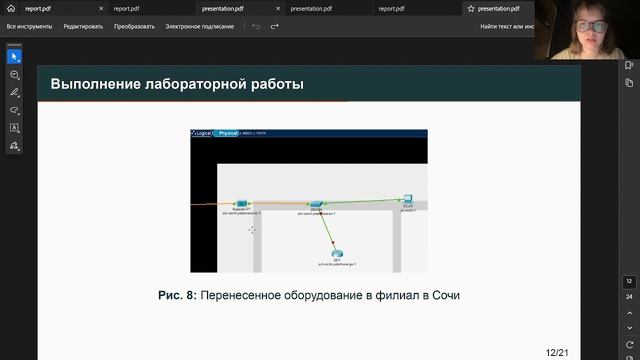The image size is (640, 360).
Task: Click the switch icon in figure center
Action: pos(317,204)
